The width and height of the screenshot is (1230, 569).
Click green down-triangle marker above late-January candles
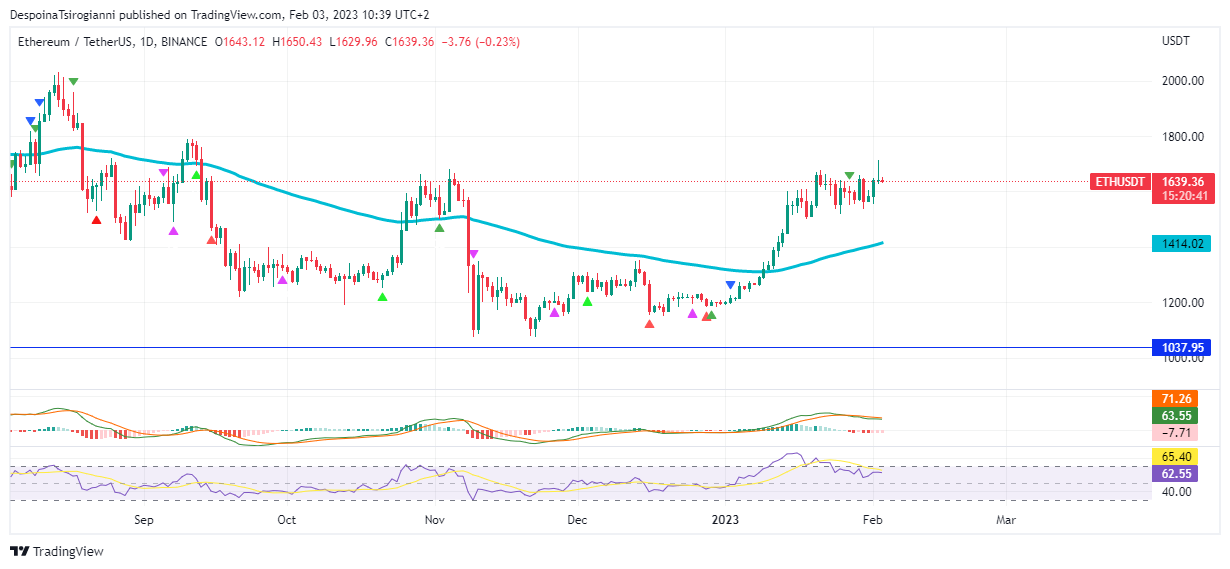(x=849, y=176)
